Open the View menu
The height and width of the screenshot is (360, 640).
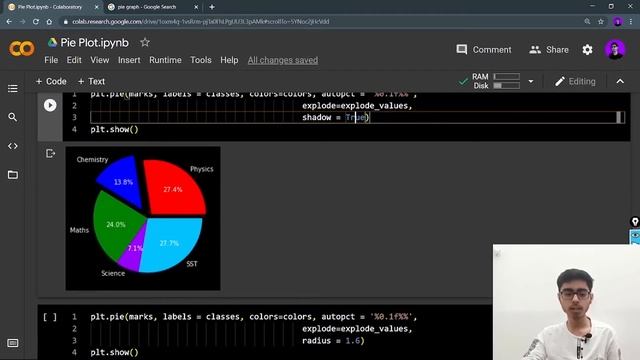click(x=100, y=60)
